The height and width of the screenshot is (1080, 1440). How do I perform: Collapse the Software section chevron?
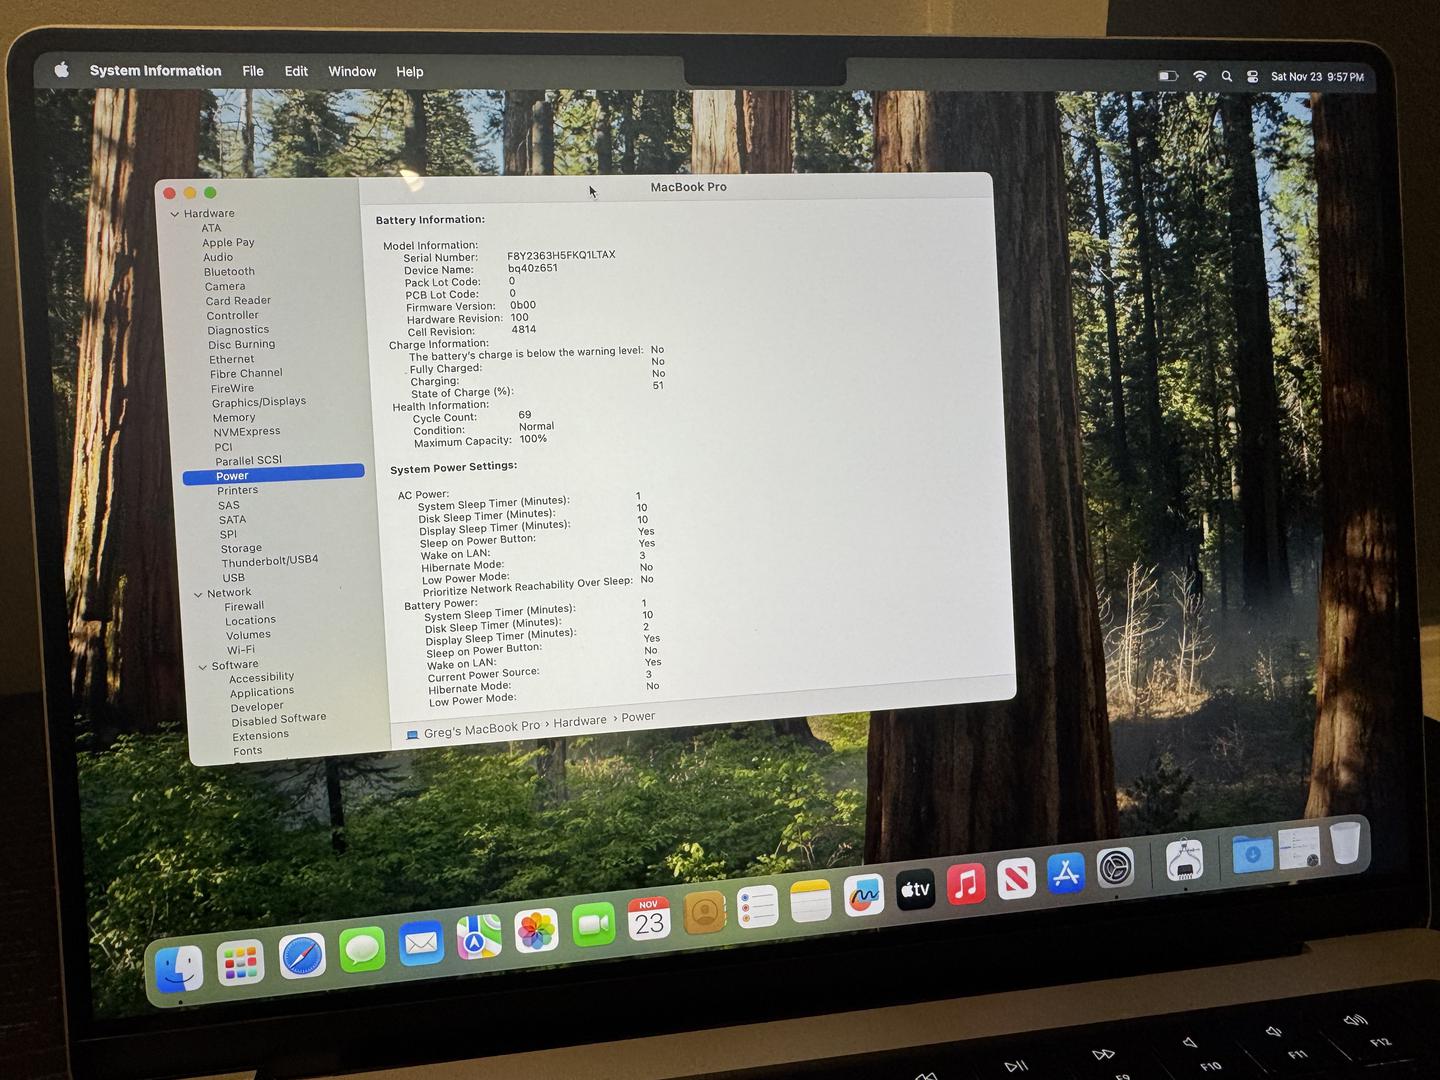click(203, 667)
